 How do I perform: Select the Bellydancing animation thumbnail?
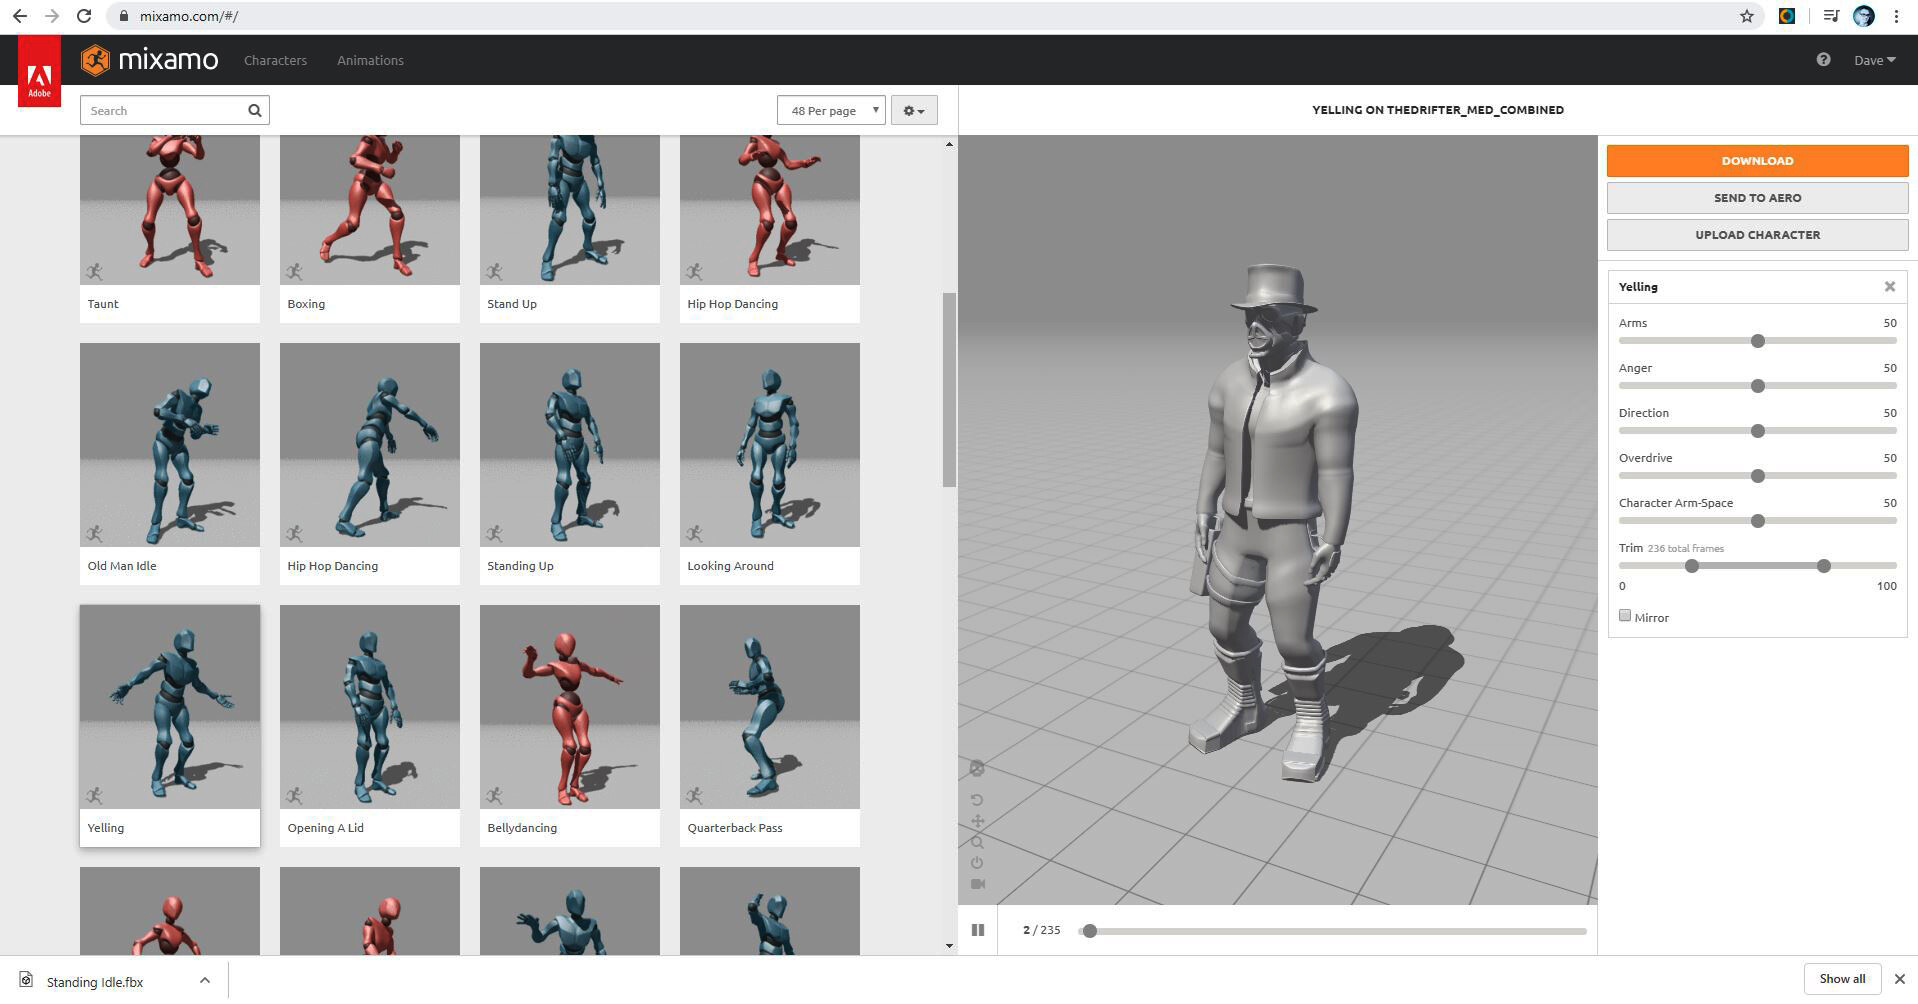click(x=568, y=706)
